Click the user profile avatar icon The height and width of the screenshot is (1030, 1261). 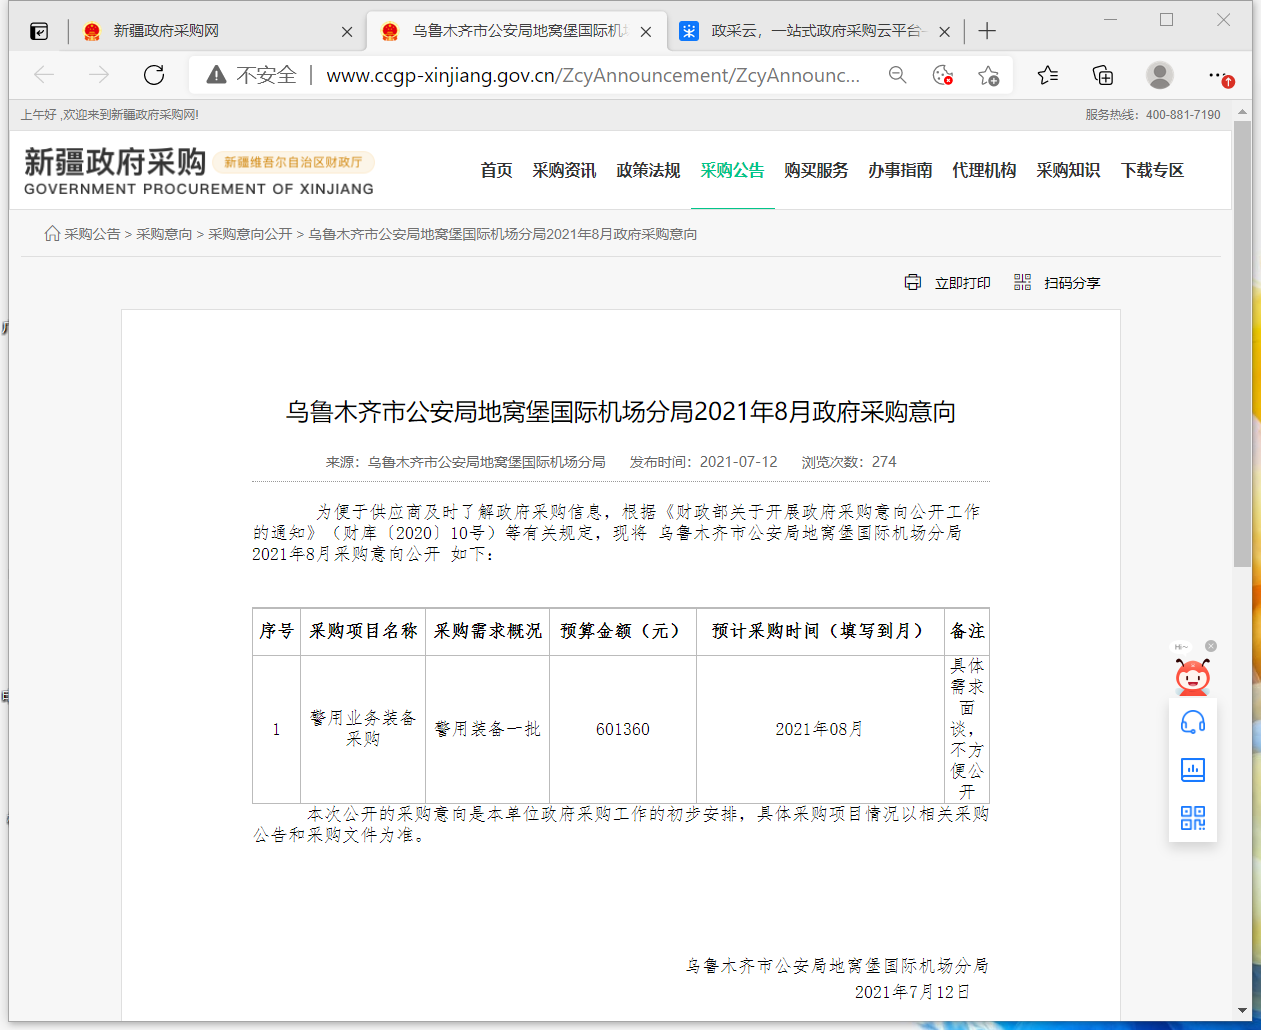[x=1159, y=75]
